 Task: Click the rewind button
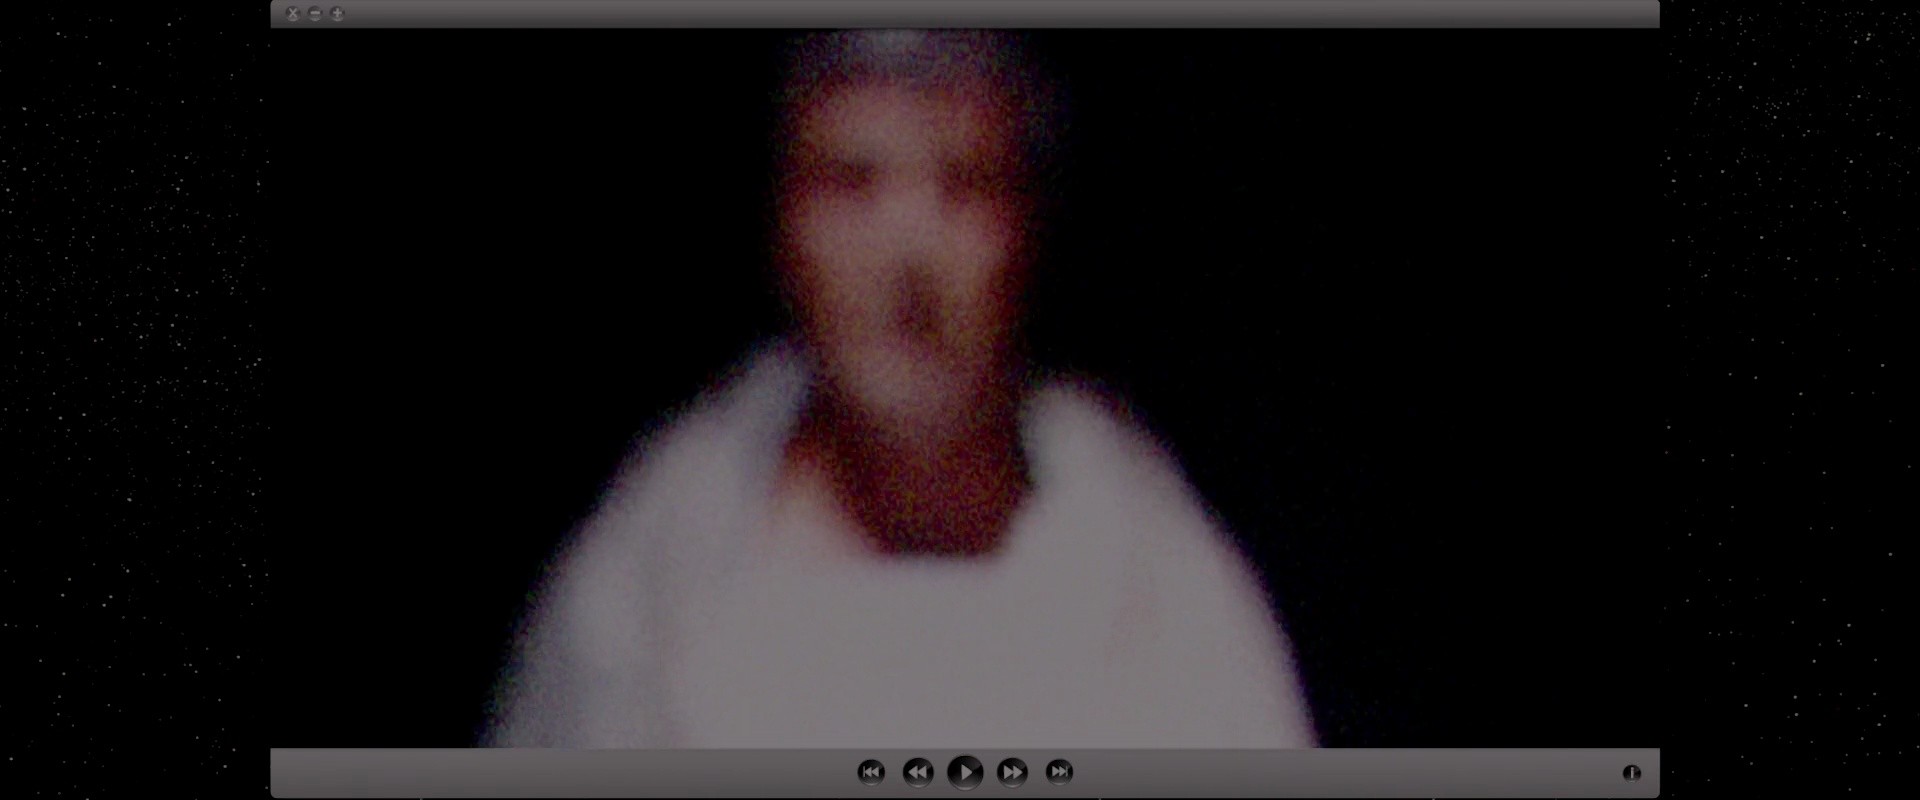click(918, 772)
